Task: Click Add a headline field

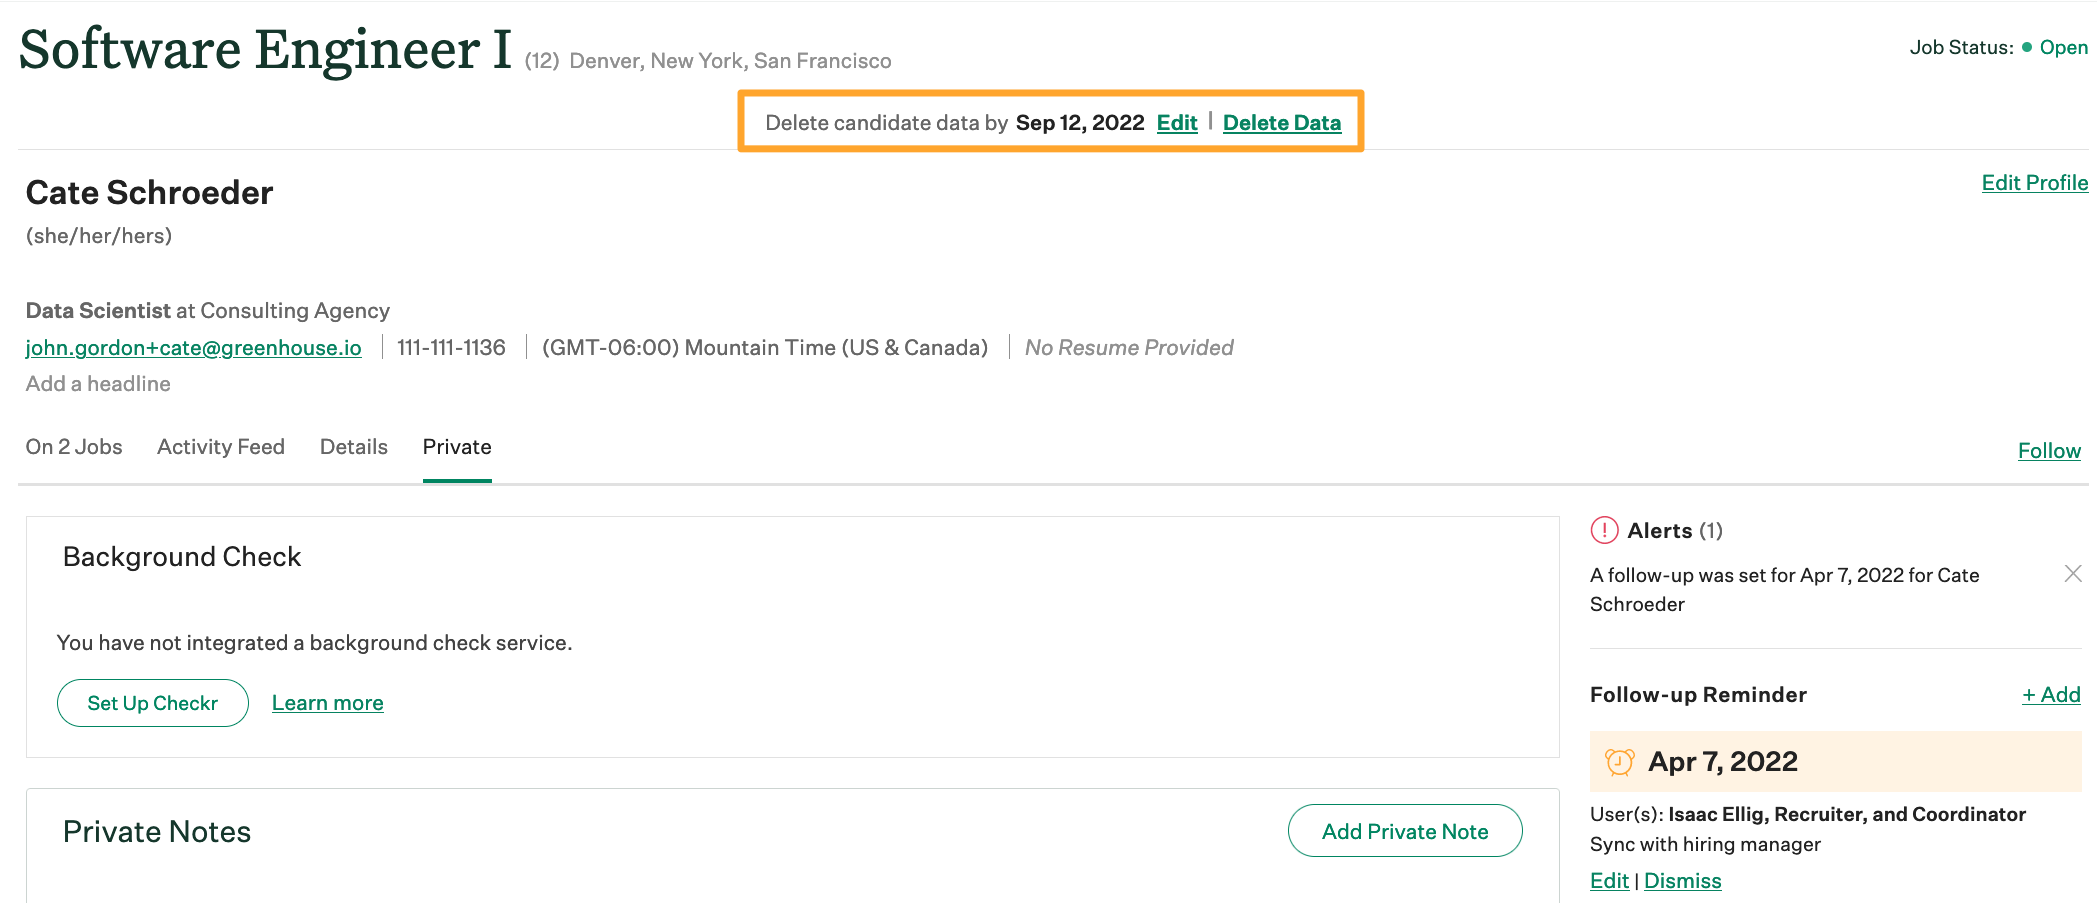Action: coord(97,383)
